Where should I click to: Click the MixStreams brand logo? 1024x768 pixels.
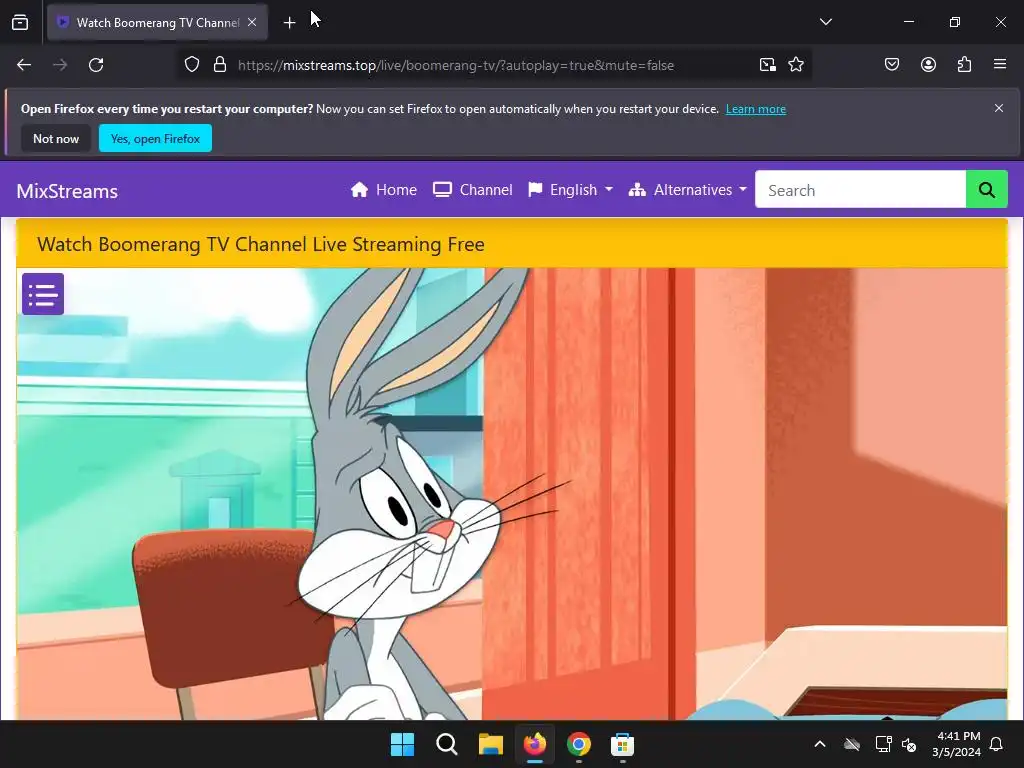point(67,191)
